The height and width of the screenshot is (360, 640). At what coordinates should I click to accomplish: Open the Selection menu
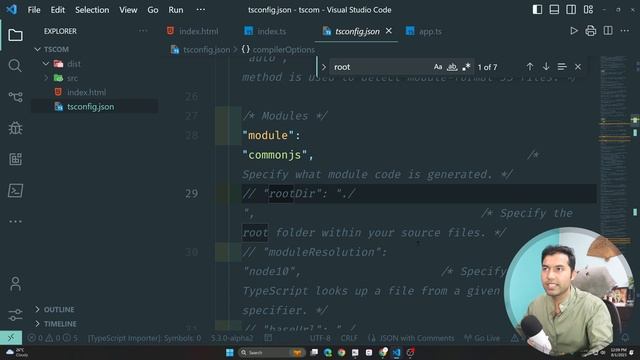tap(92, 10)
